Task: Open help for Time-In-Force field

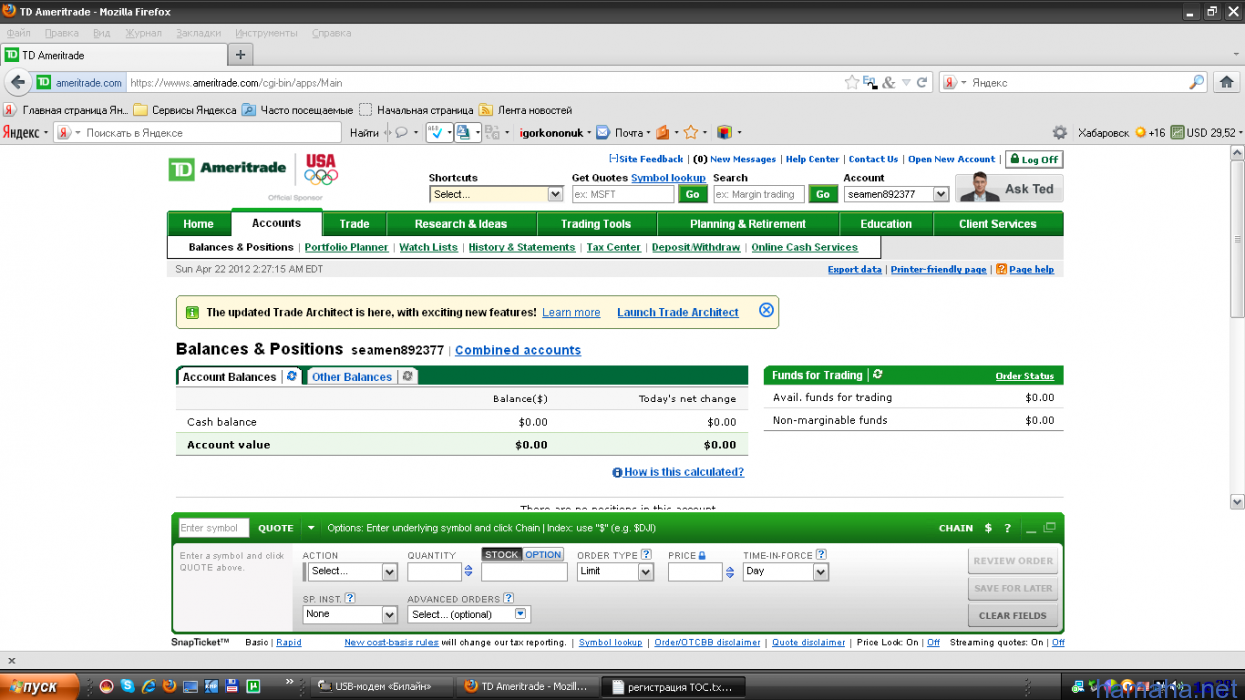Action: (x=821, y=554)
